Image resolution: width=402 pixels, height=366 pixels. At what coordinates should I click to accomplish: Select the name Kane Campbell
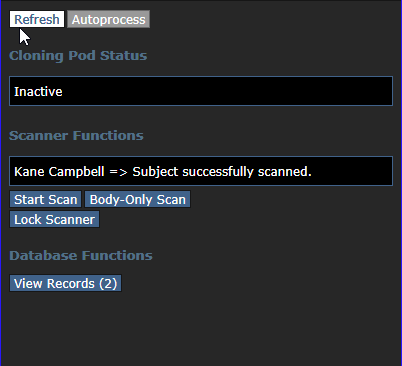(x=59, y=172)
